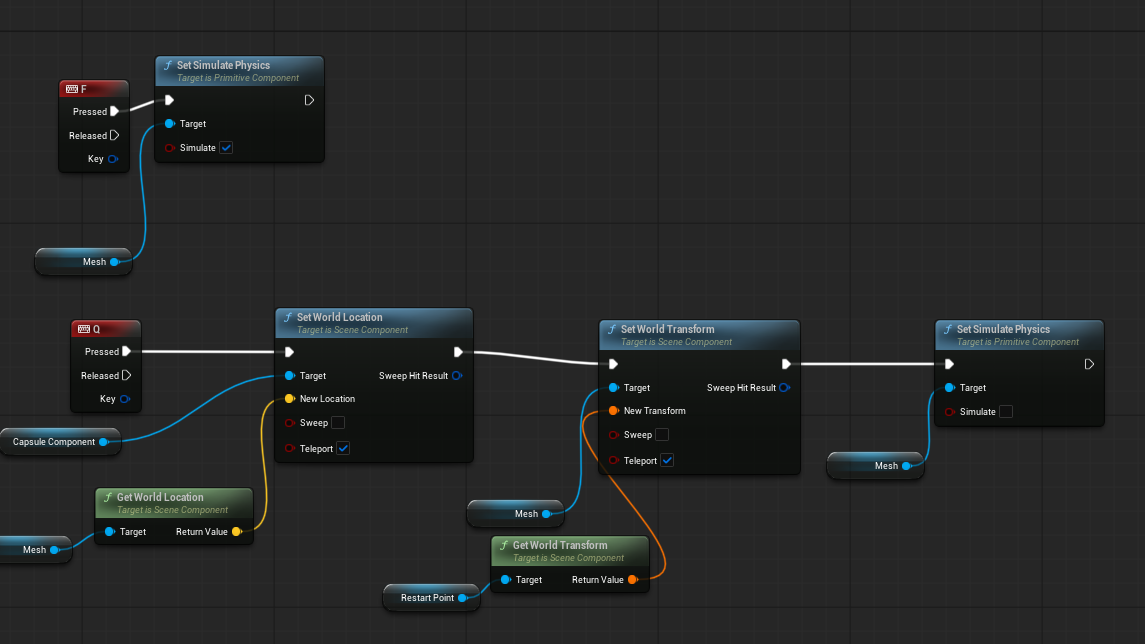This screenshot has height=644, width=1145.
Task: Click Sweep Hit Result pin on Set World Location
Action: coord(457,375)
